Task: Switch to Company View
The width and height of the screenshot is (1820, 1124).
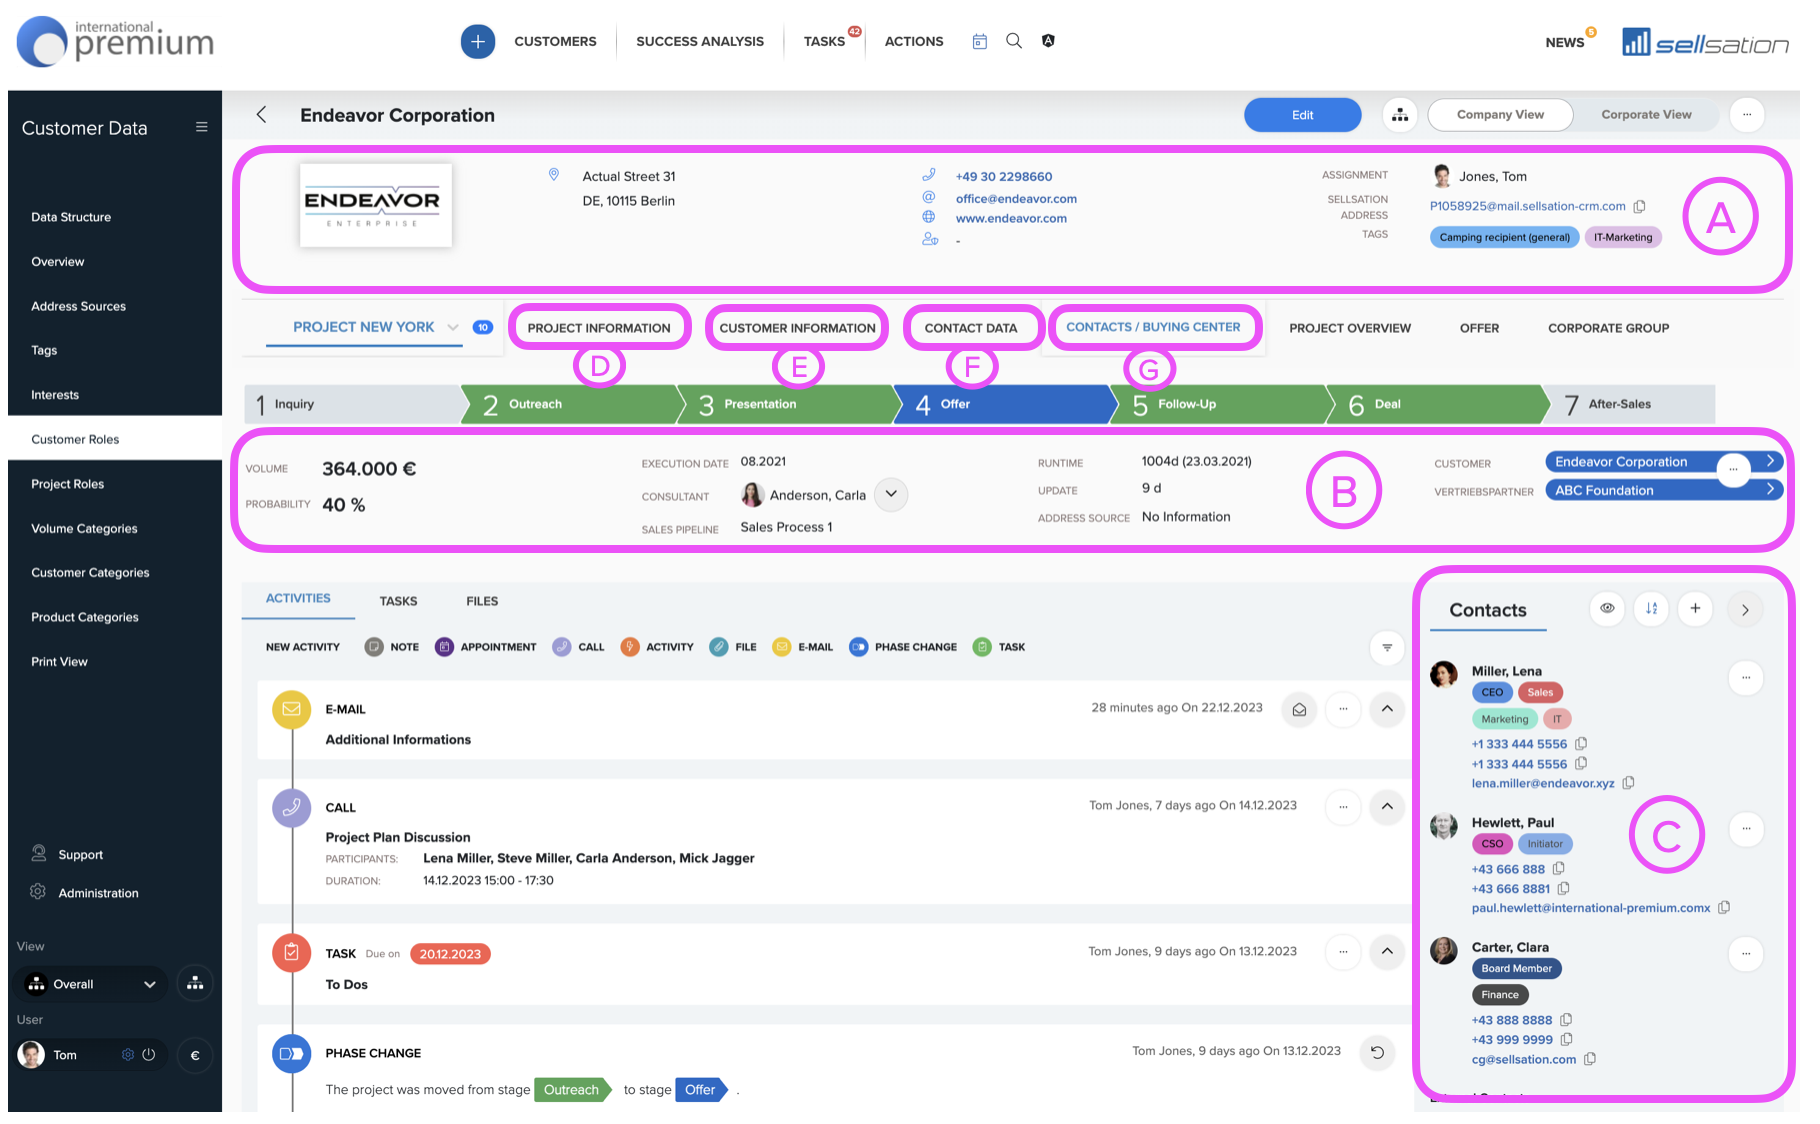Action: [x=1500, y=115]
